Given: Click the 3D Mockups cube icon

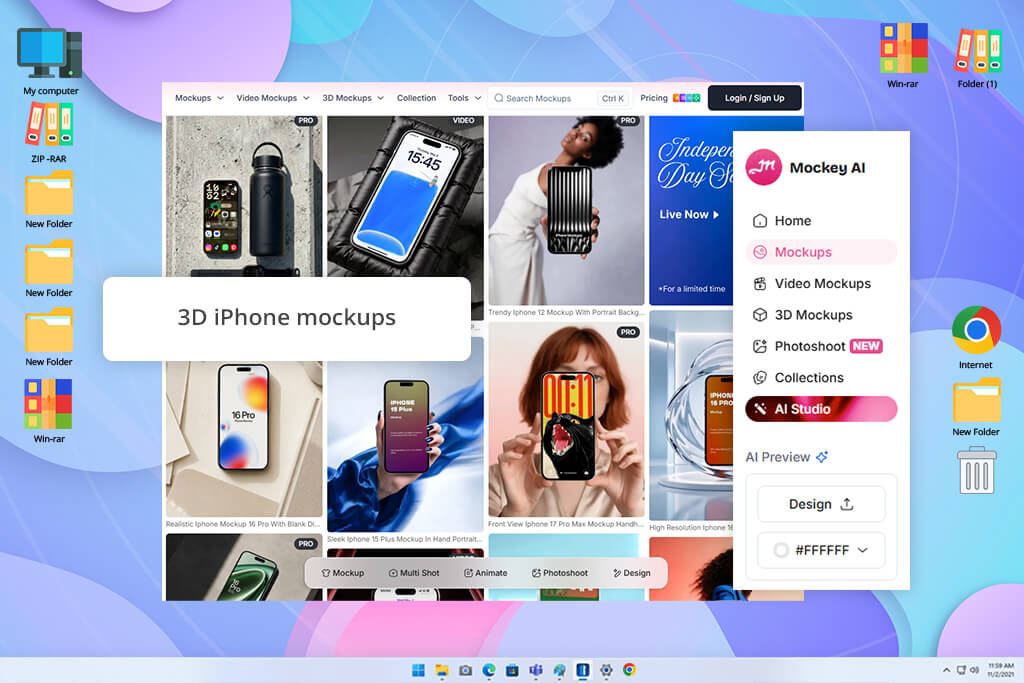Looking at the screenshot, I should pyautogui.click(x=760, y=315).
